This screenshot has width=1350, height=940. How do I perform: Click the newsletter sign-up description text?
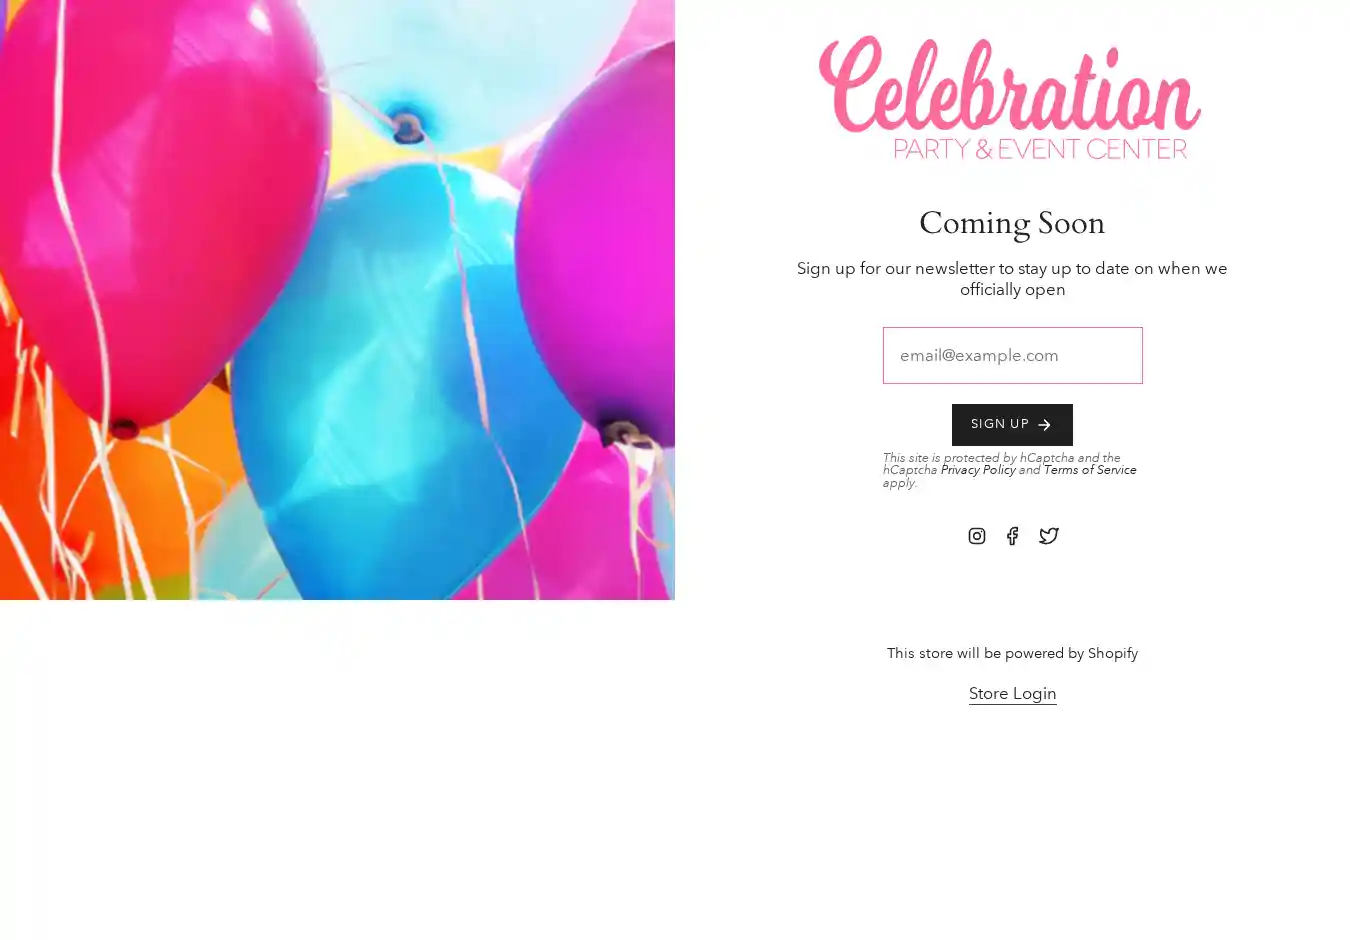coord(1012,279)
